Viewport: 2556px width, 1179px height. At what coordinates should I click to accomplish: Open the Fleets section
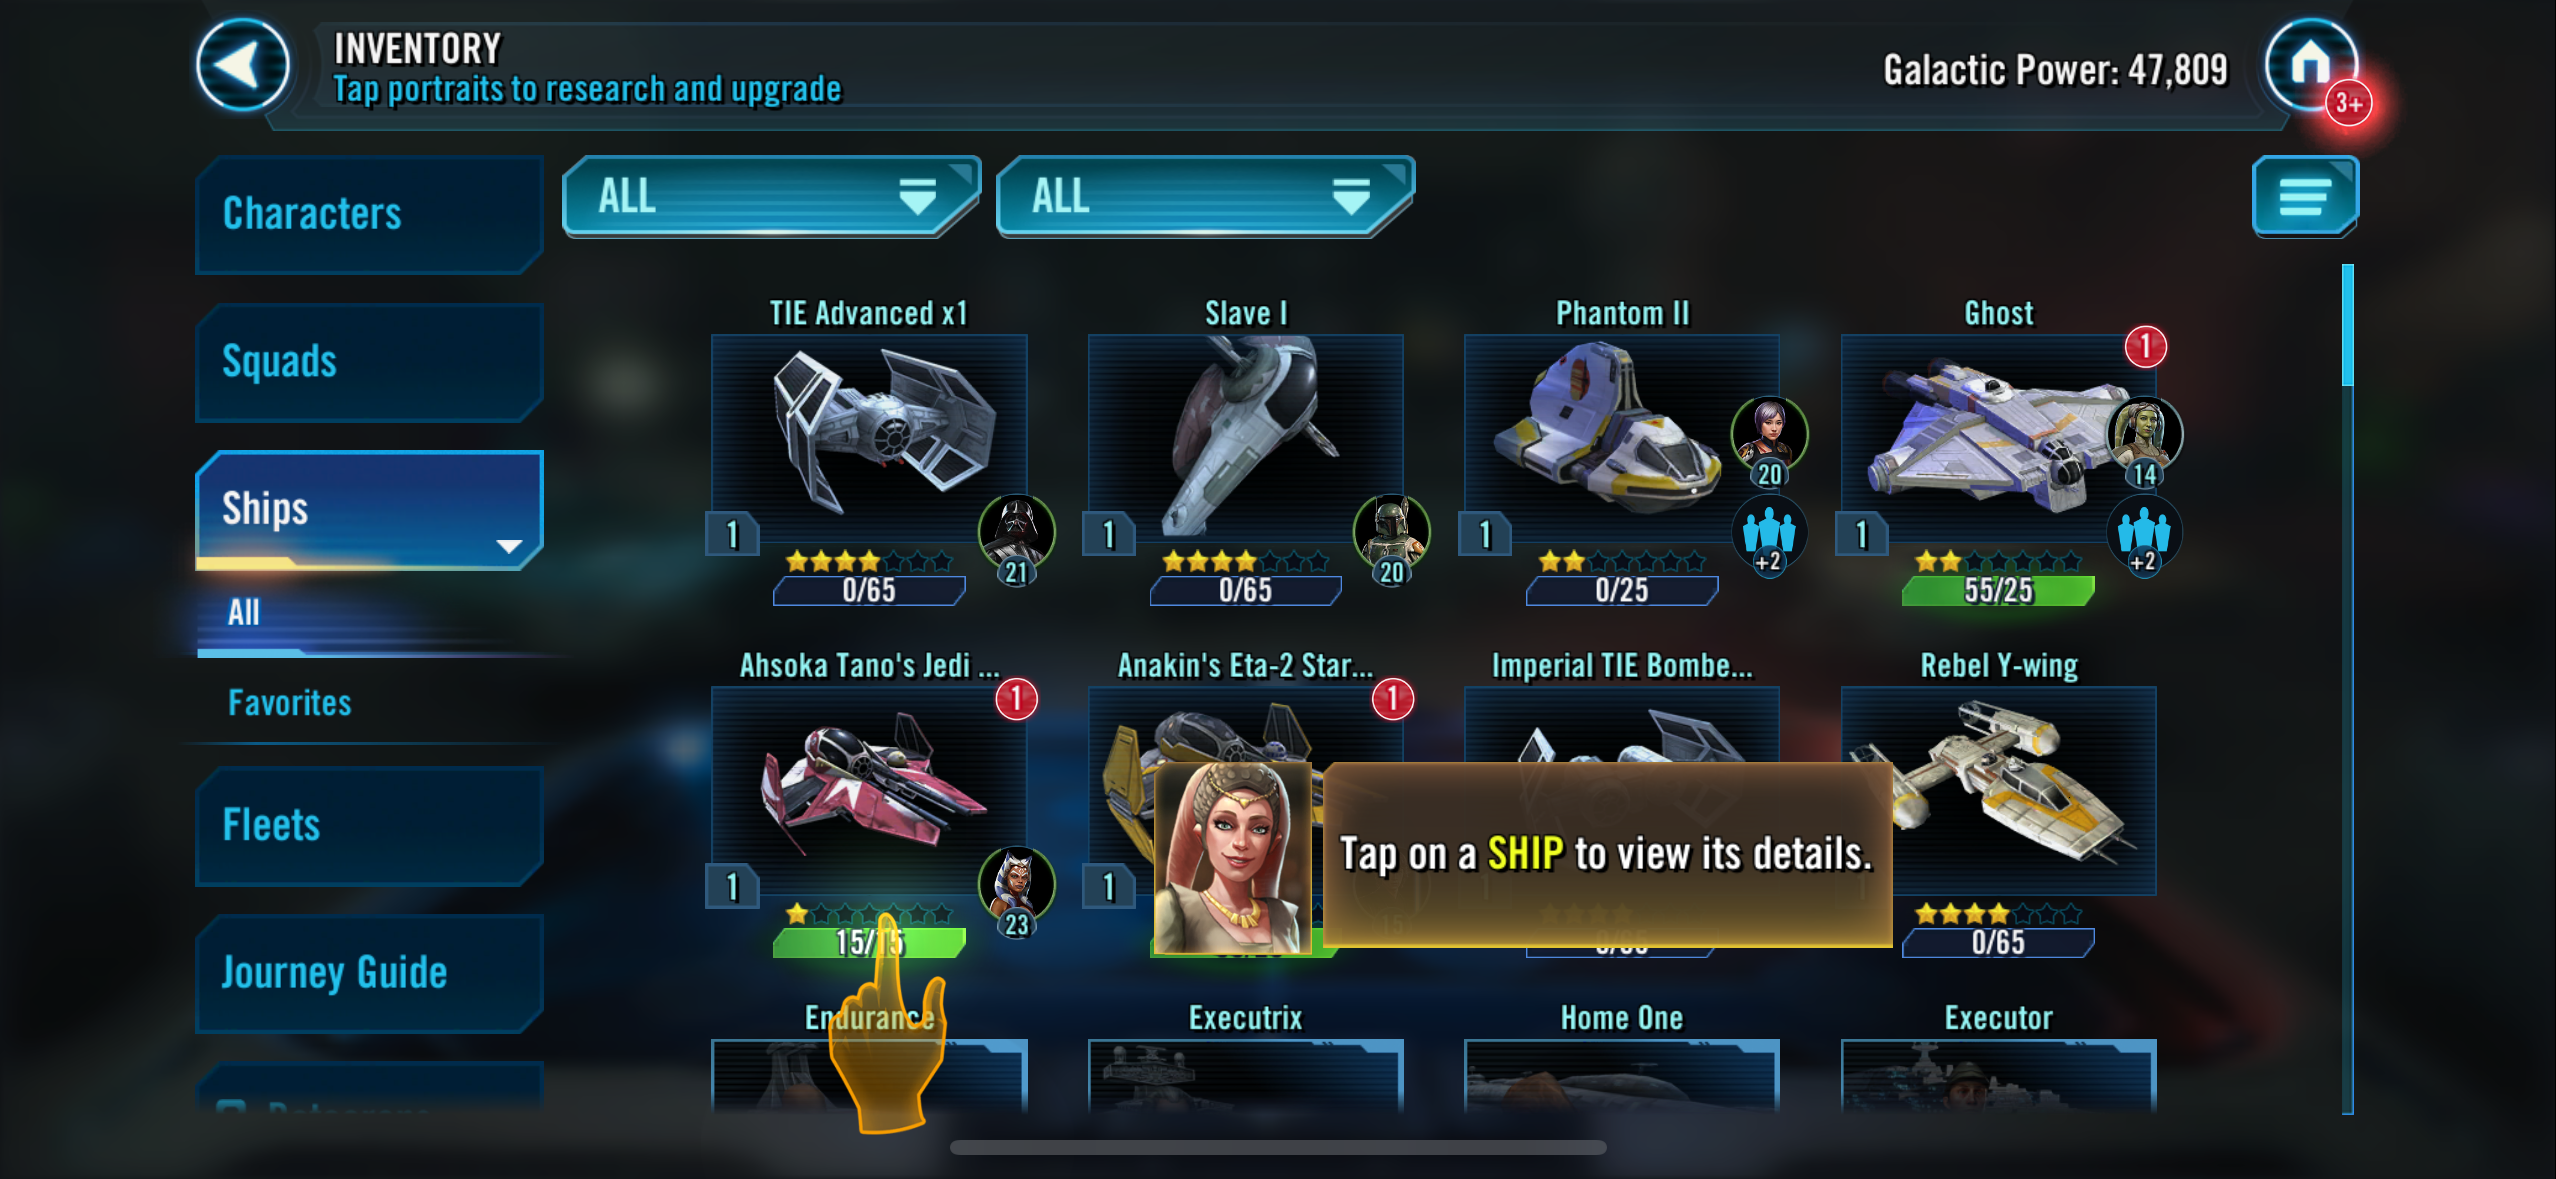click(369, 826)
